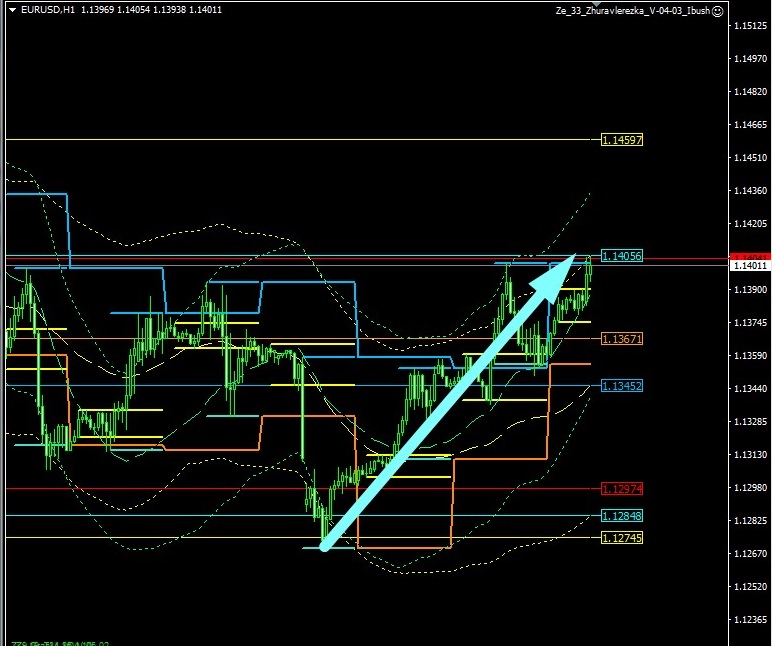Click the OHLC values in the chart header
Viewport: 772px width, 646px height.
[x=152, y=10]
